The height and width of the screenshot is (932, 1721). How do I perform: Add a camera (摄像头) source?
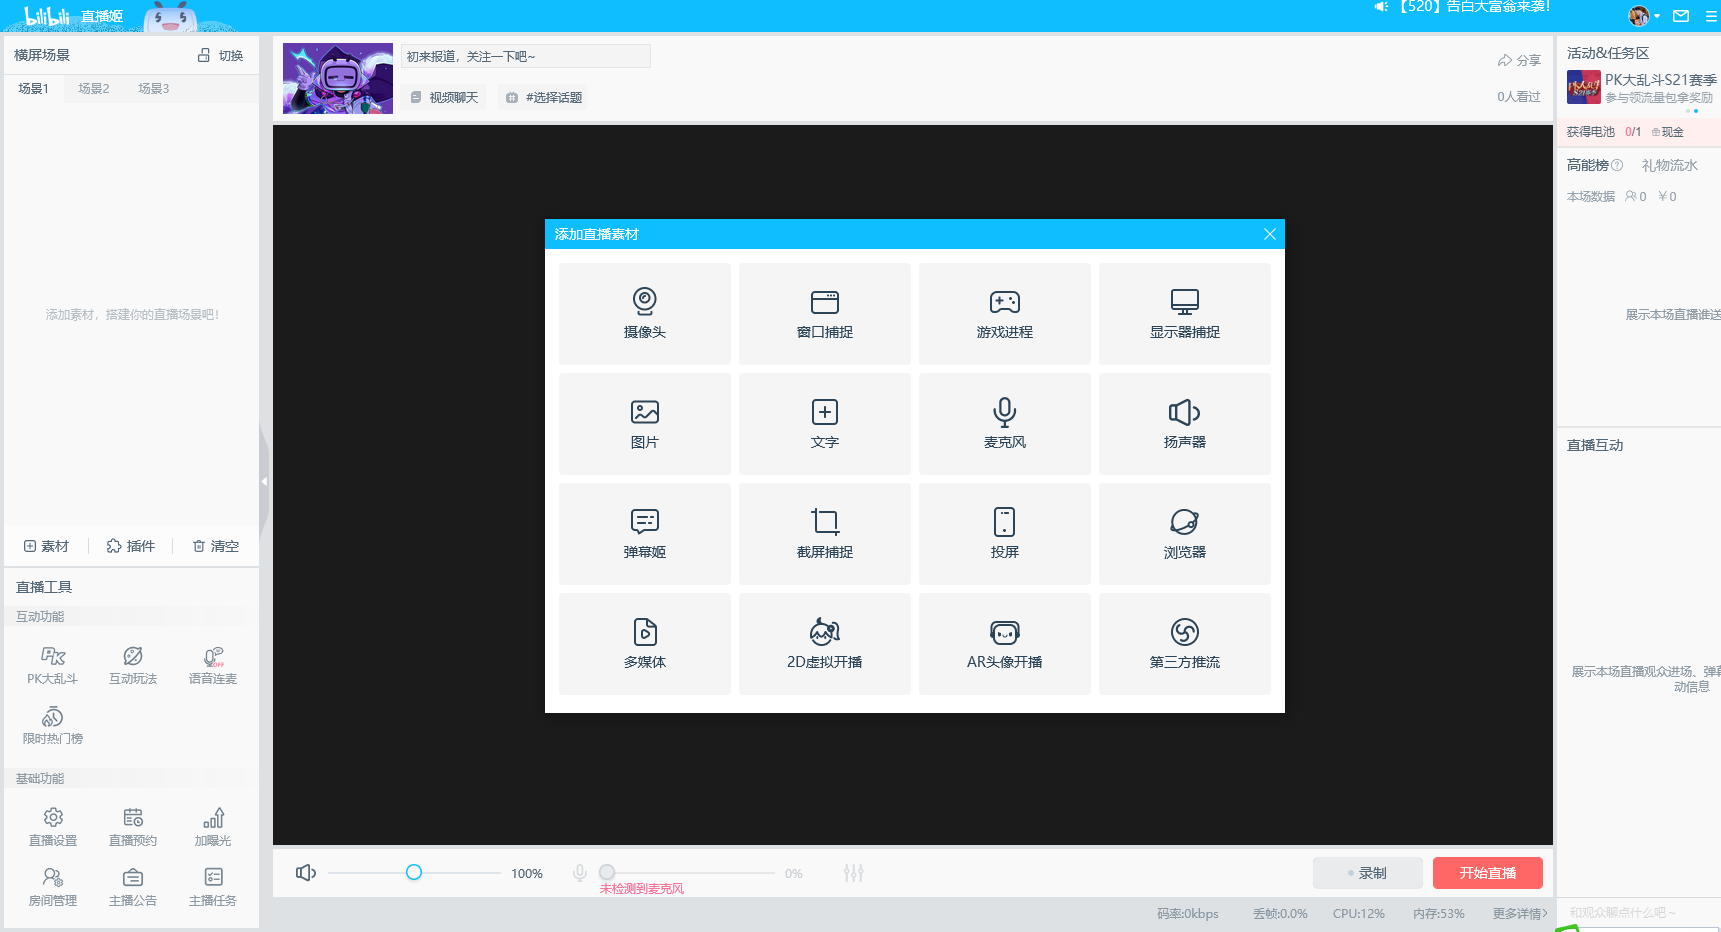(644, 313)
